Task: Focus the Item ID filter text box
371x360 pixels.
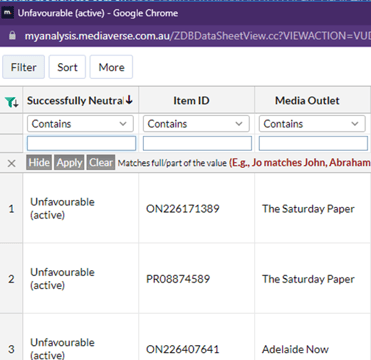Action: (x=197, y=143)
